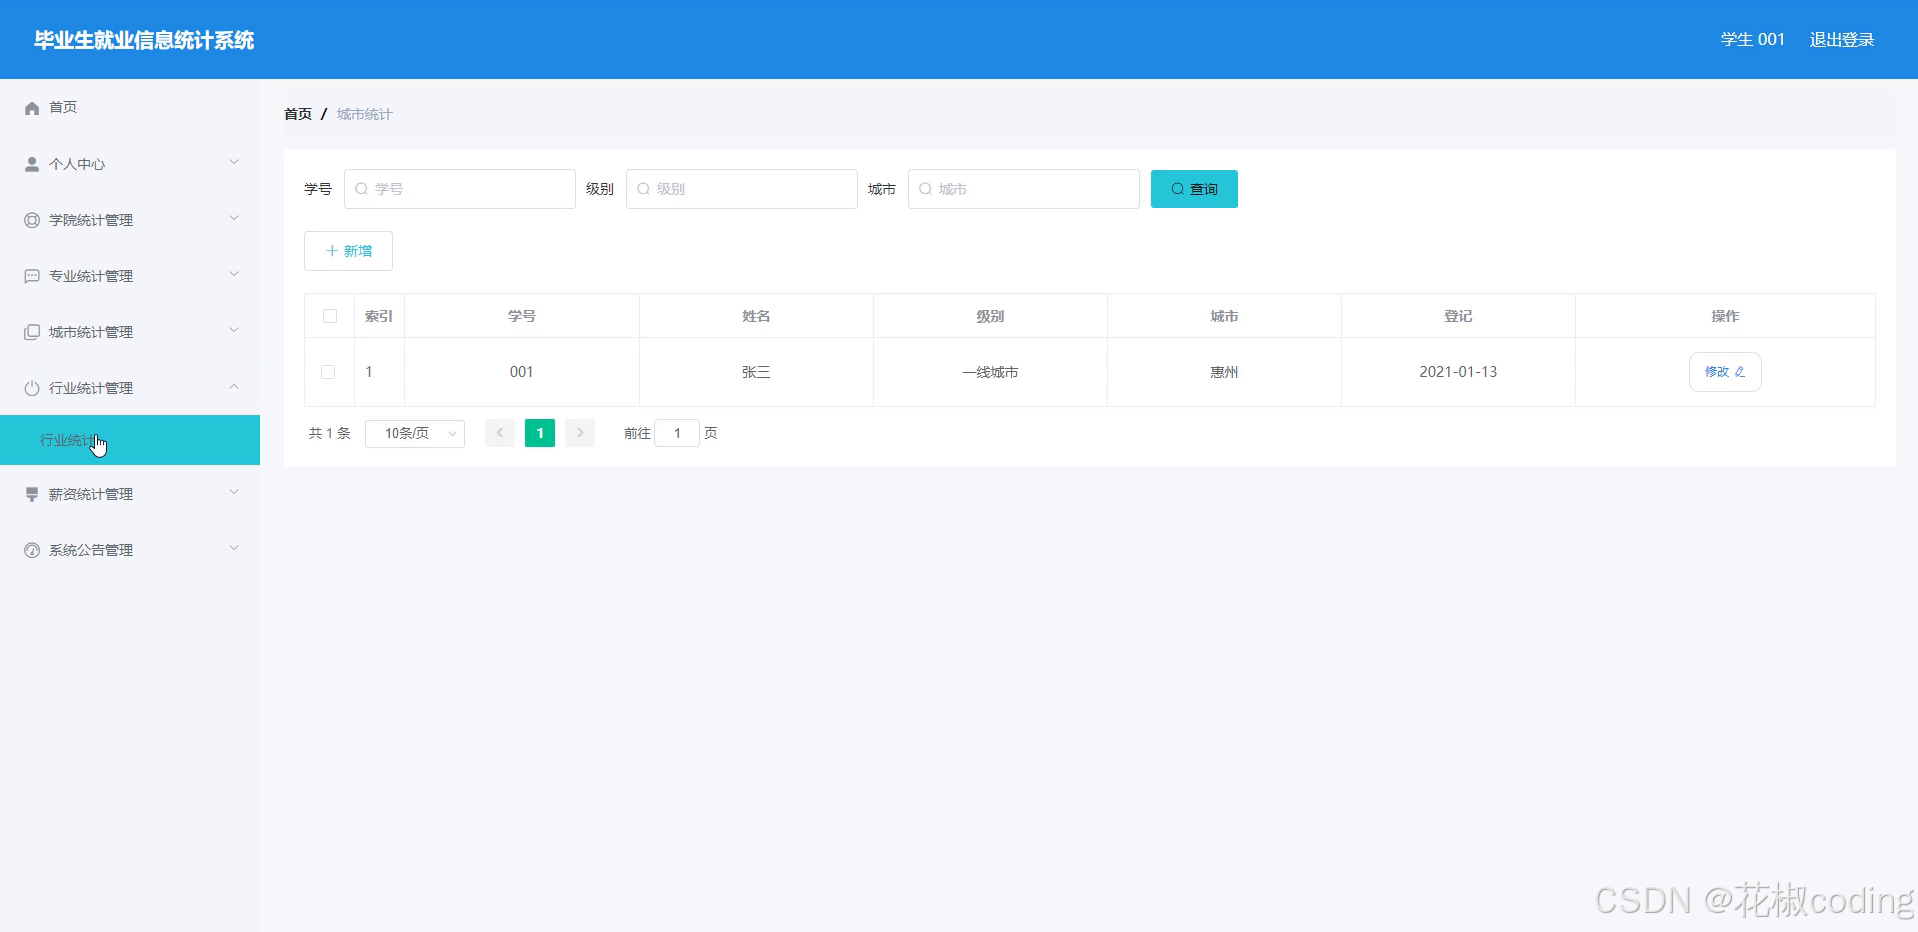Click the 城市统计 breadcrumb text
The height and width of the screenshot is (932, 1918).
pyautogui.click(x=364, y=114)
